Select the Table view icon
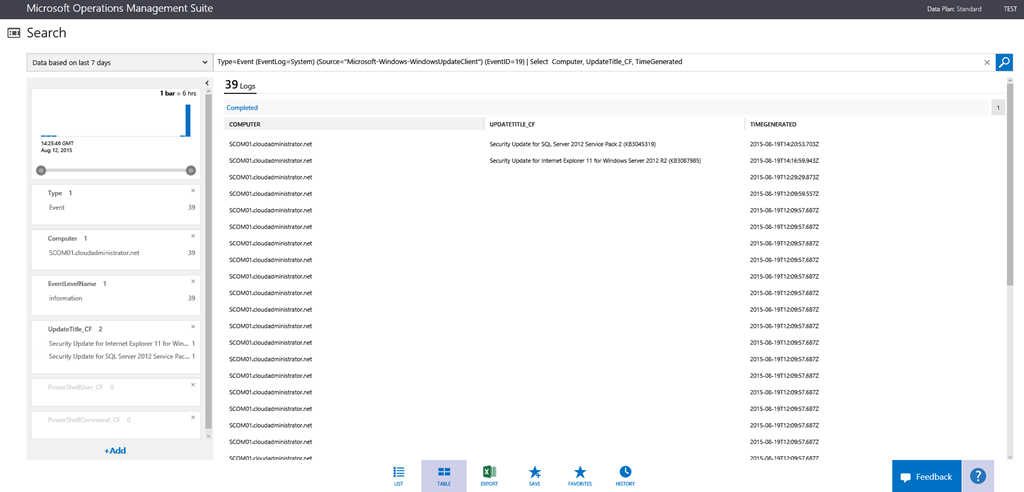The image size is (1024, 492). (x=444, y=476)
